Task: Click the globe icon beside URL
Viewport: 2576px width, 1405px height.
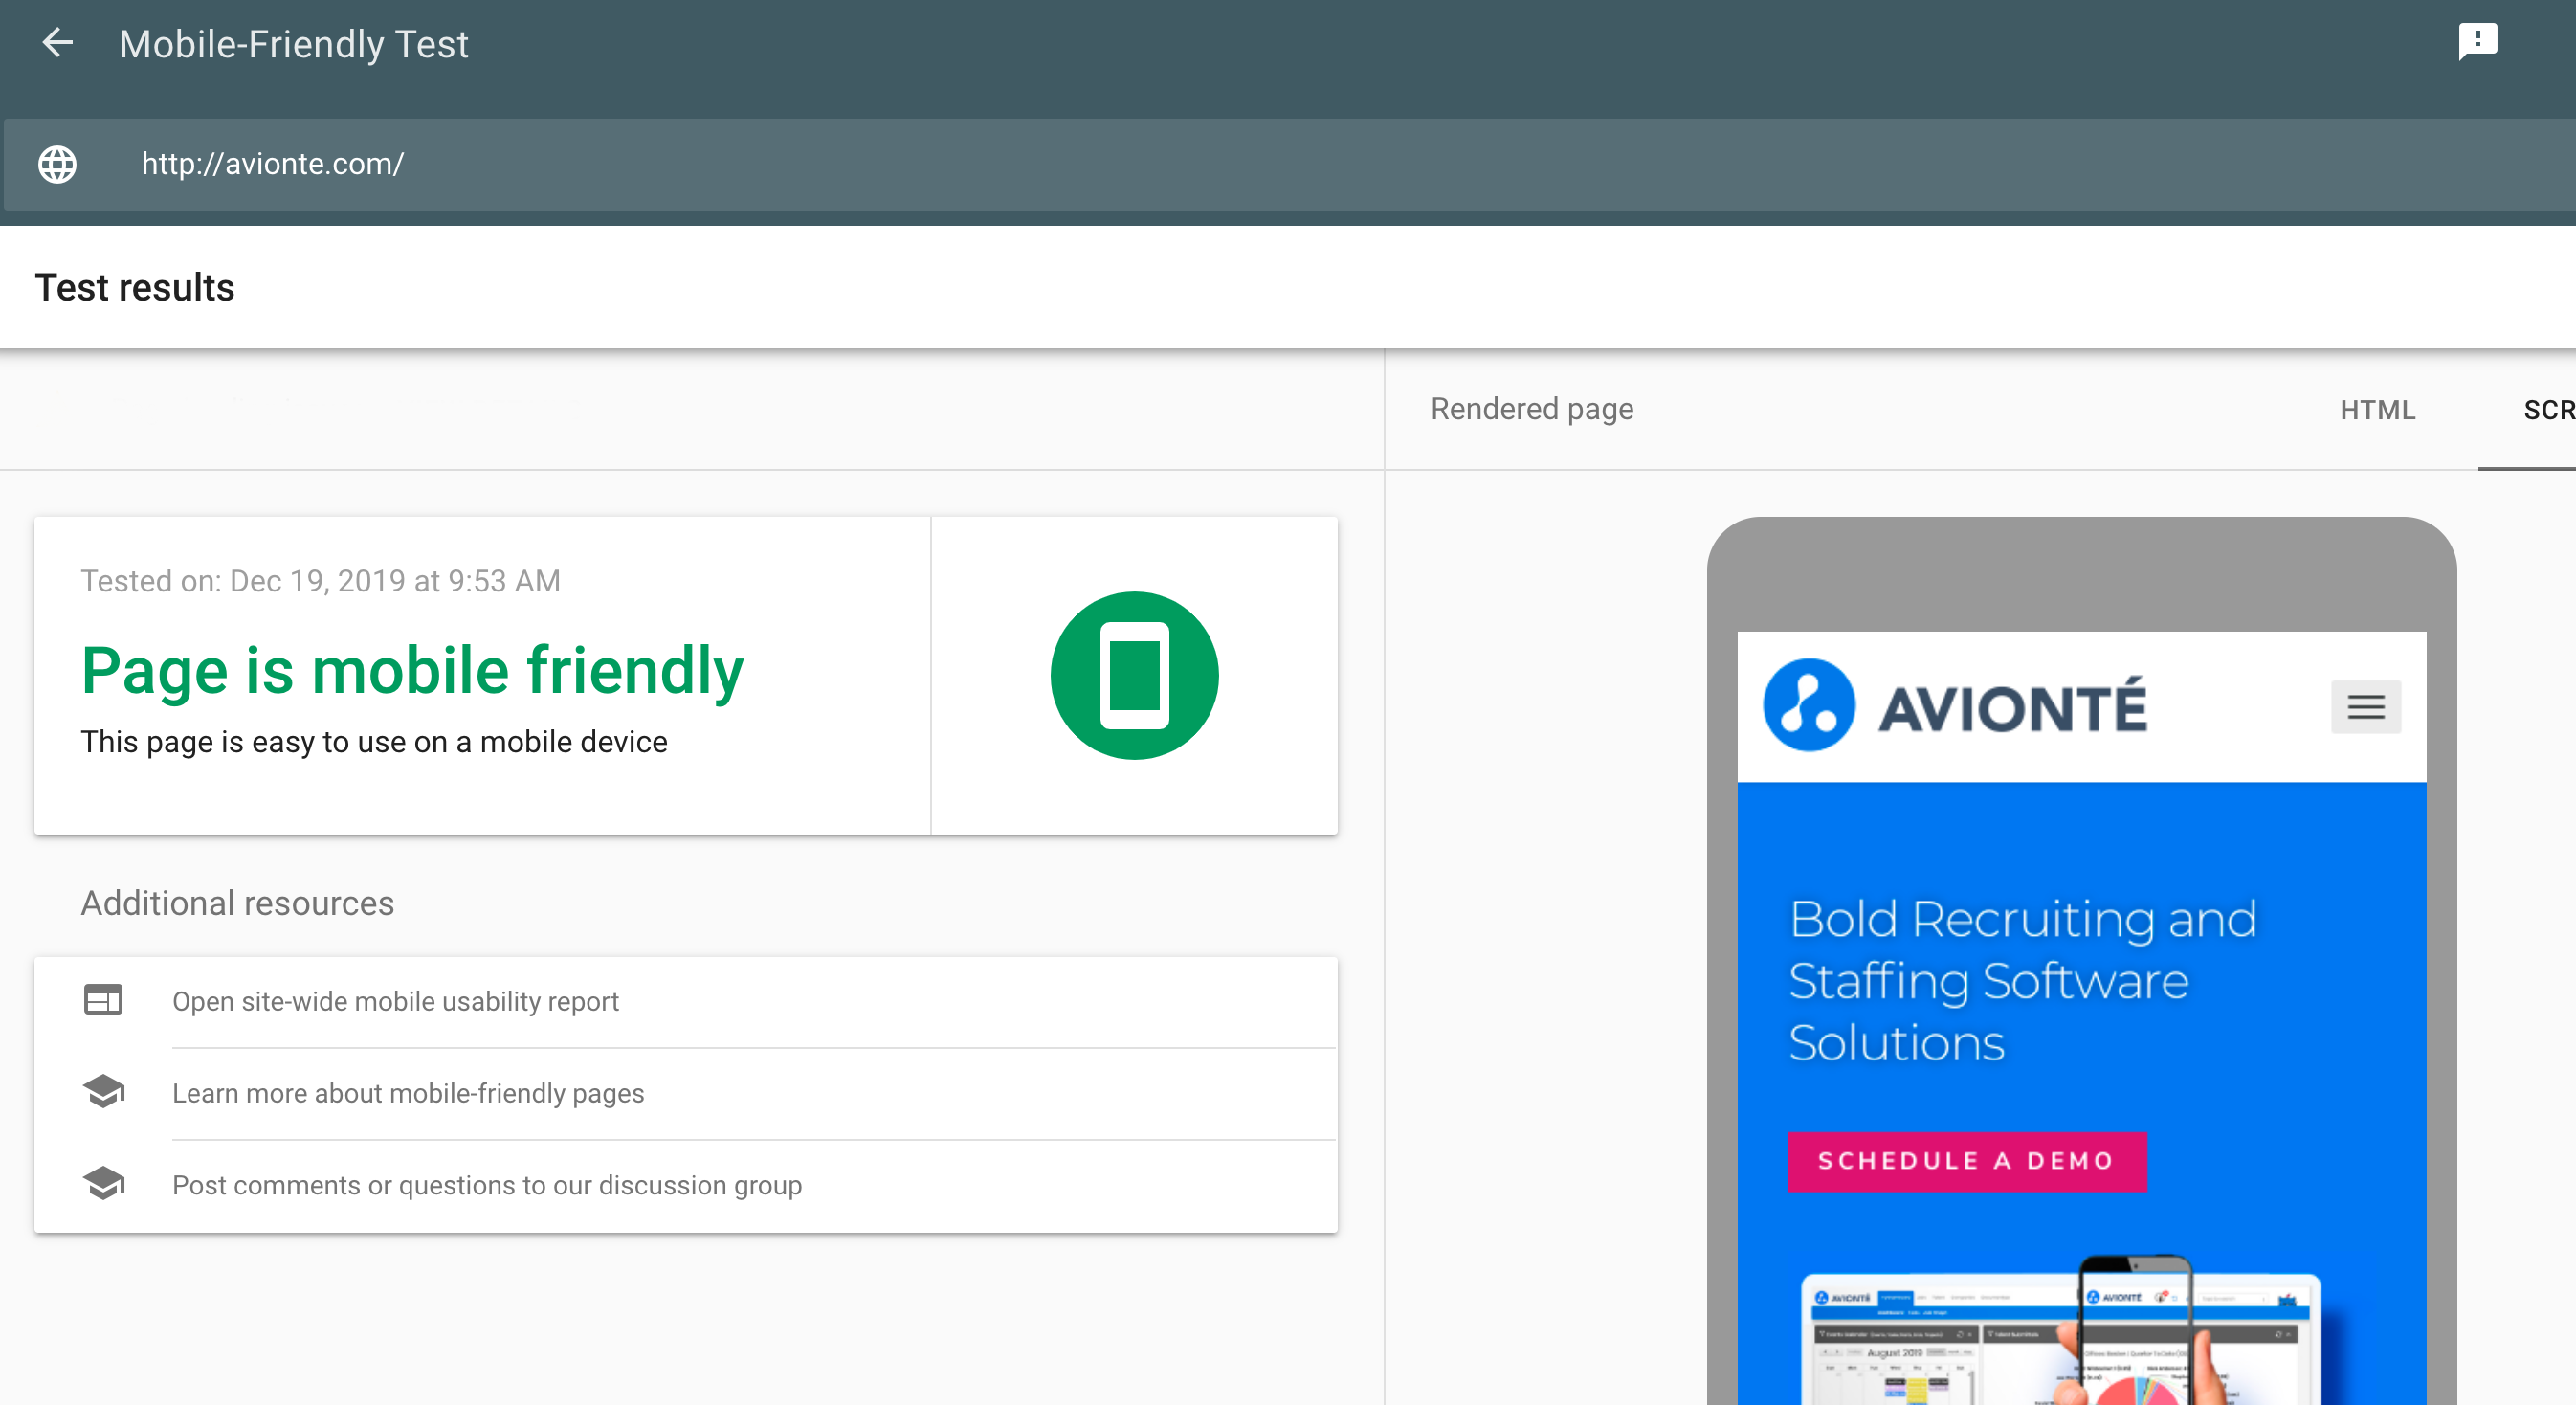Action: 57,164
